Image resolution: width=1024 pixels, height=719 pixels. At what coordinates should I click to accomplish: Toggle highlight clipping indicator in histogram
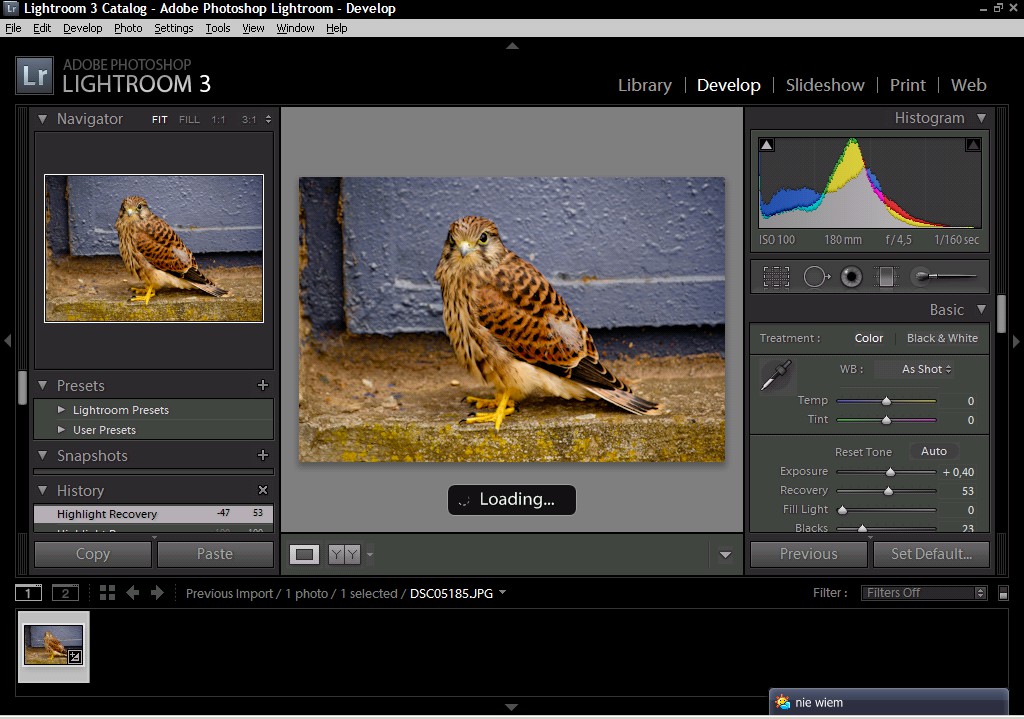coord(973,144)
